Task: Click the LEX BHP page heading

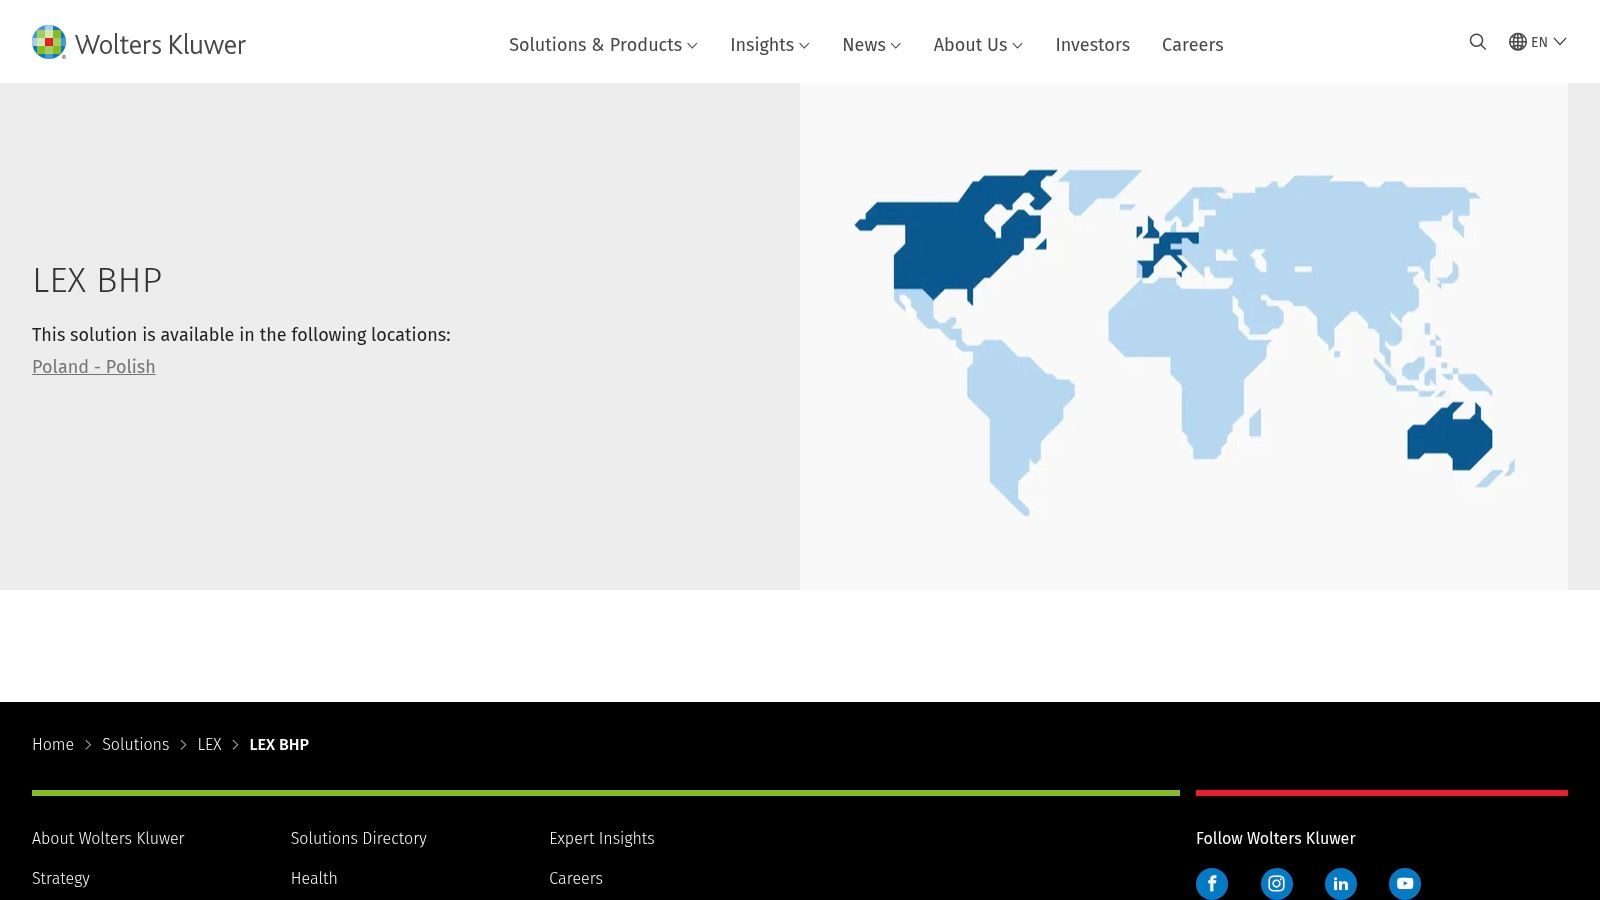Action: point(97,281)
